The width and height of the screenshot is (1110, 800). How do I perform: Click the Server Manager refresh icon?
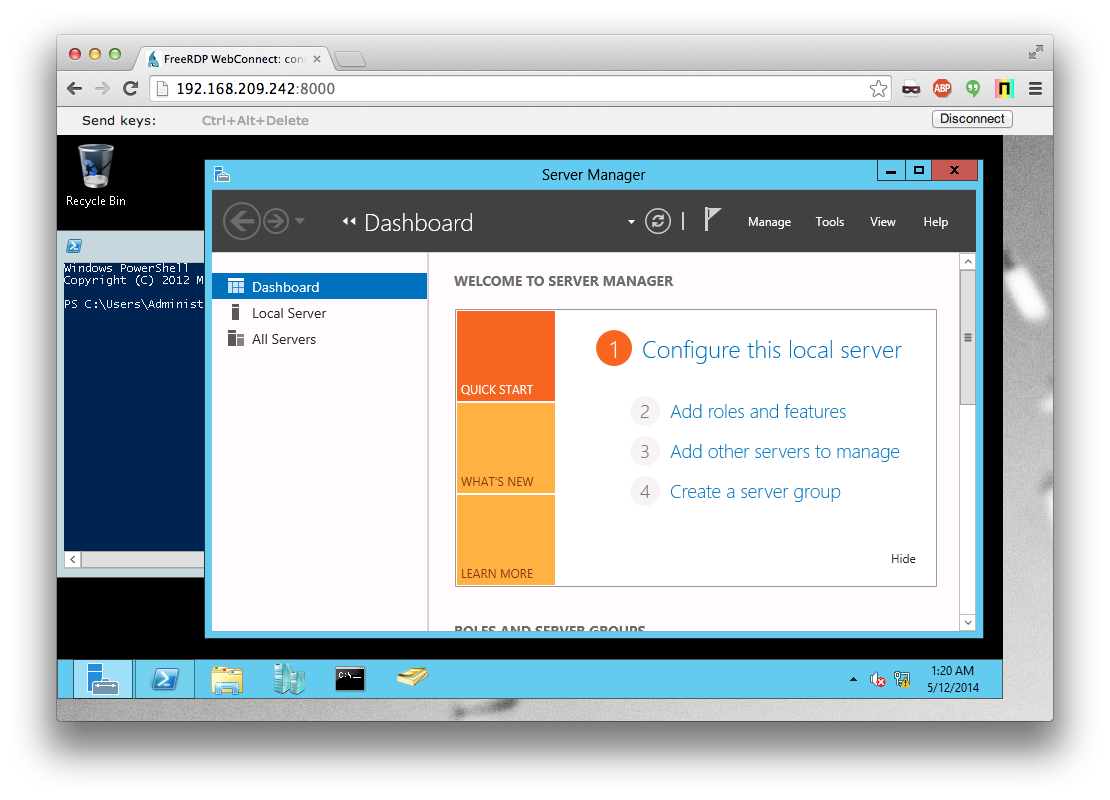[x=657, y=221]
